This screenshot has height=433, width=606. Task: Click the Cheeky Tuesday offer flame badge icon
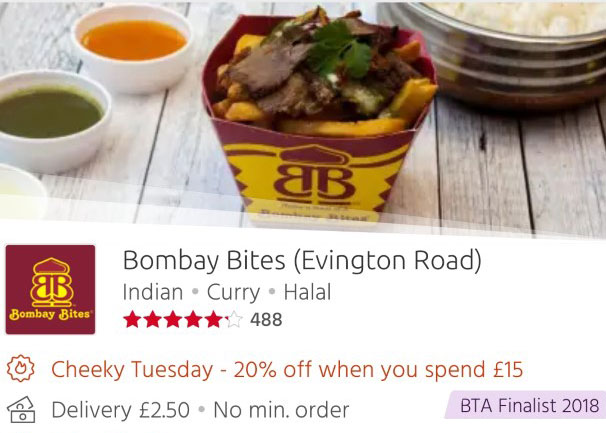[20, 368]
